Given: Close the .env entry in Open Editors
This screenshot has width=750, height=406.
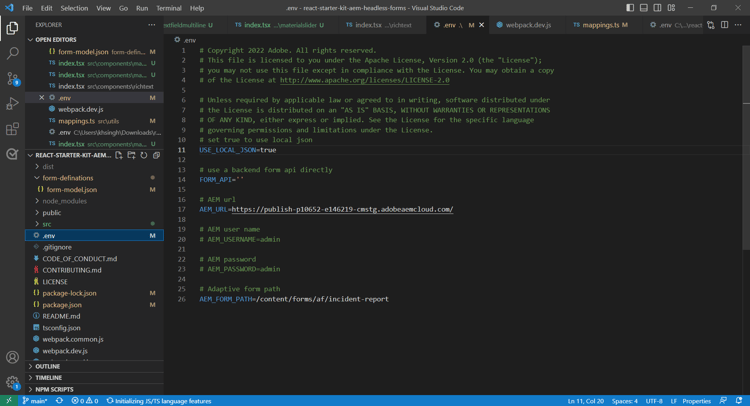Looking at the screenshot, I should point(42,98).
